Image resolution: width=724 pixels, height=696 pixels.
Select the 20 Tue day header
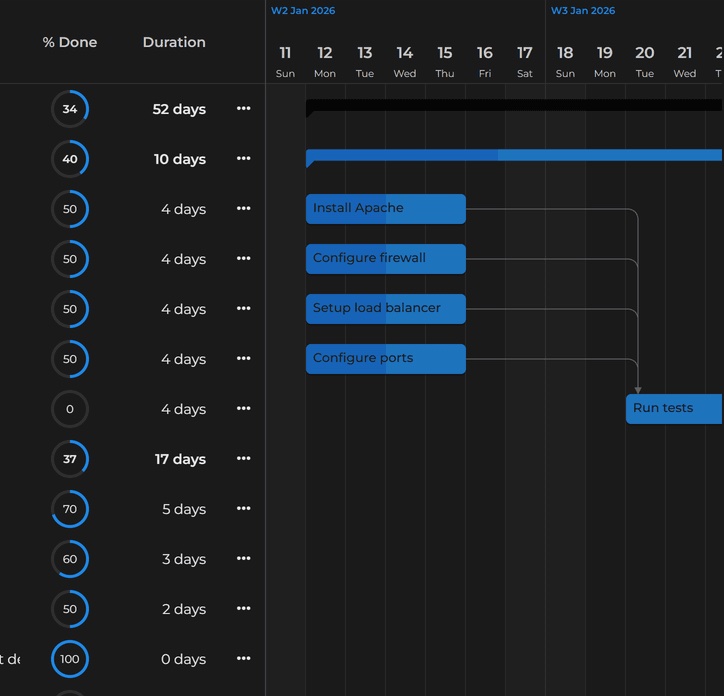tap(645, 62)
